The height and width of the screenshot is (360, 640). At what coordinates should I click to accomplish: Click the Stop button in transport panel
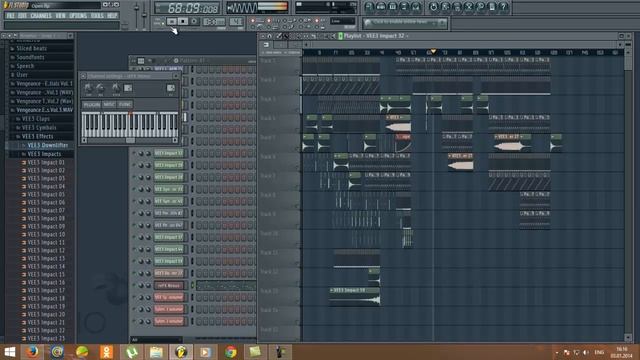click(x=183, y=22)
